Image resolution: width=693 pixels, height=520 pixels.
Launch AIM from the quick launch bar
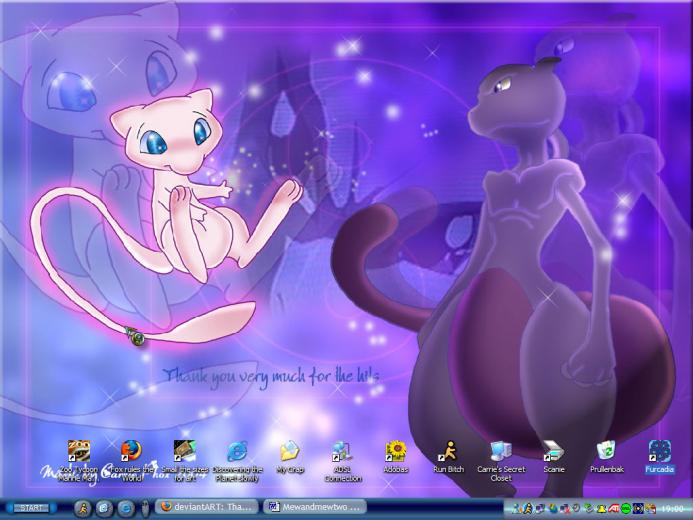pyautogui.click(x=82, y=509)
